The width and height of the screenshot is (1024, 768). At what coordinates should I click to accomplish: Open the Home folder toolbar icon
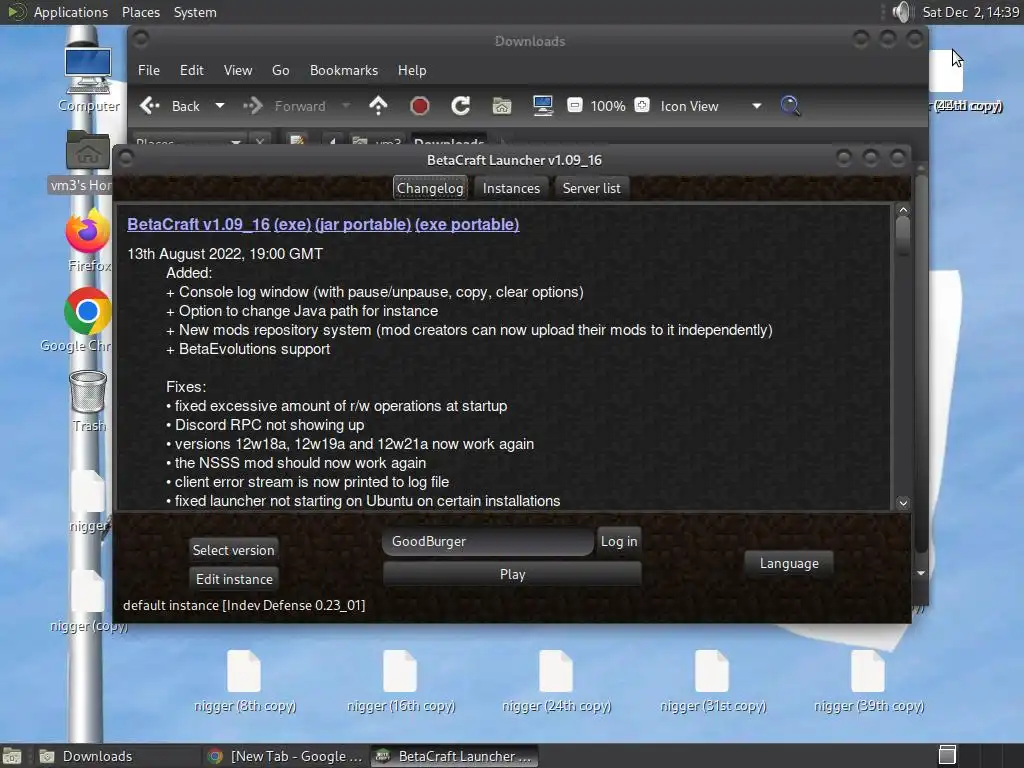(502, 106)
